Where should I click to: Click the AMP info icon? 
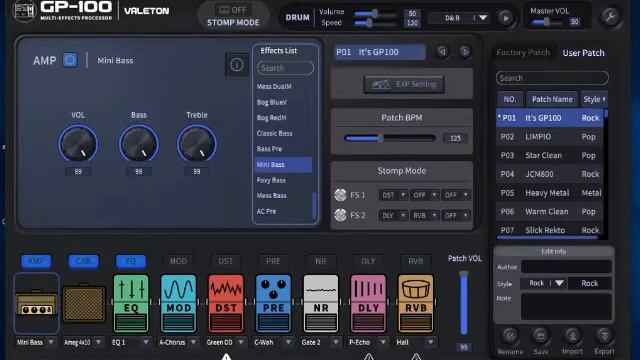(237, 64)
